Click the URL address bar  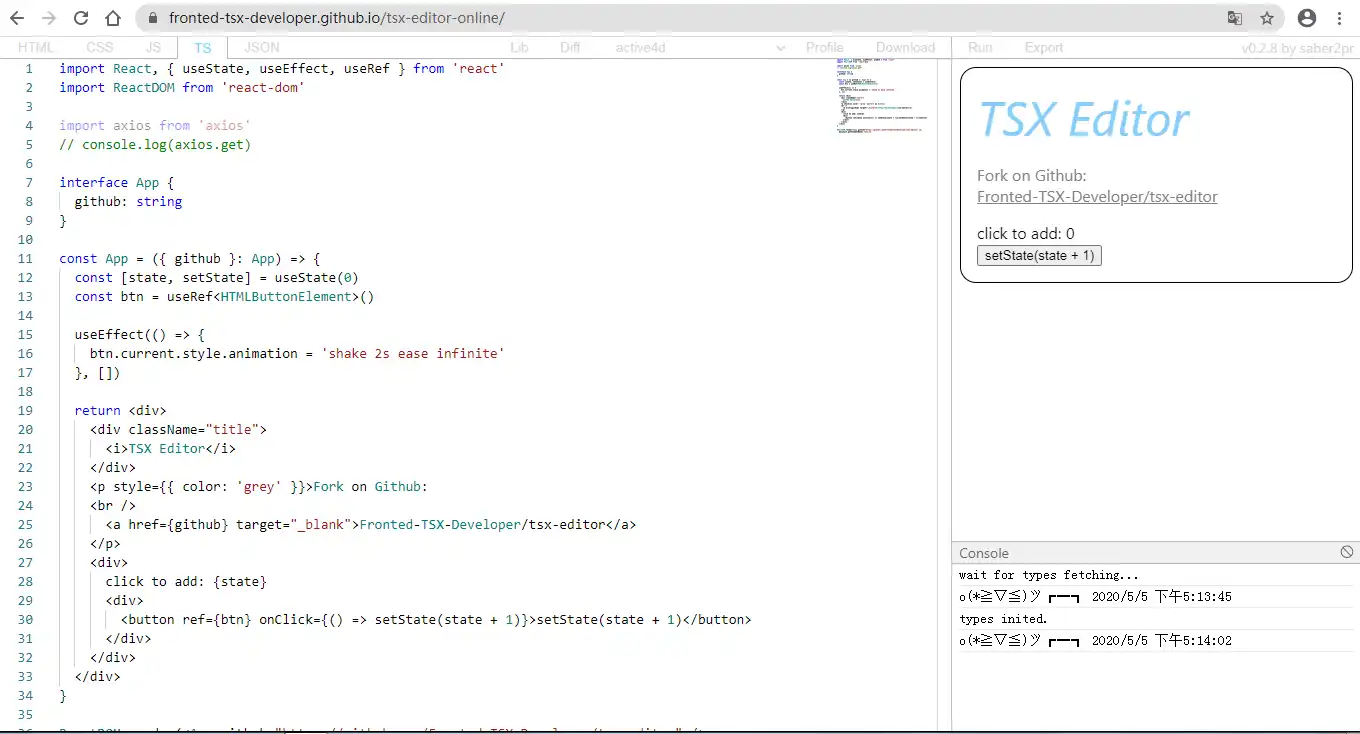680,18
